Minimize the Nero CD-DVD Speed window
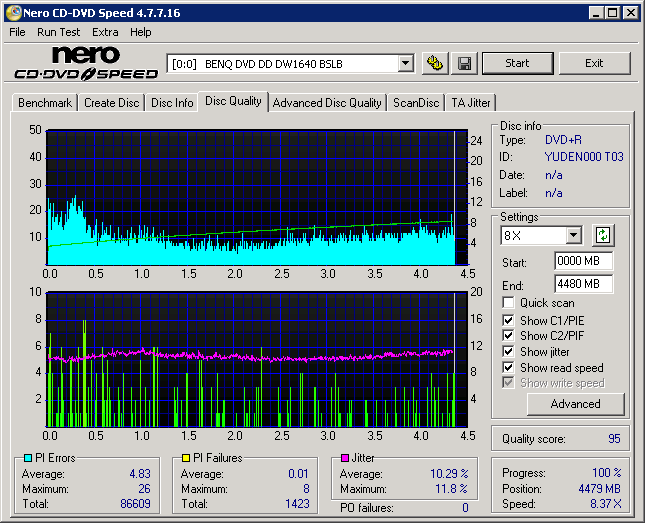Viewport: 645px width, 523px height. click(x=594, y=13)
